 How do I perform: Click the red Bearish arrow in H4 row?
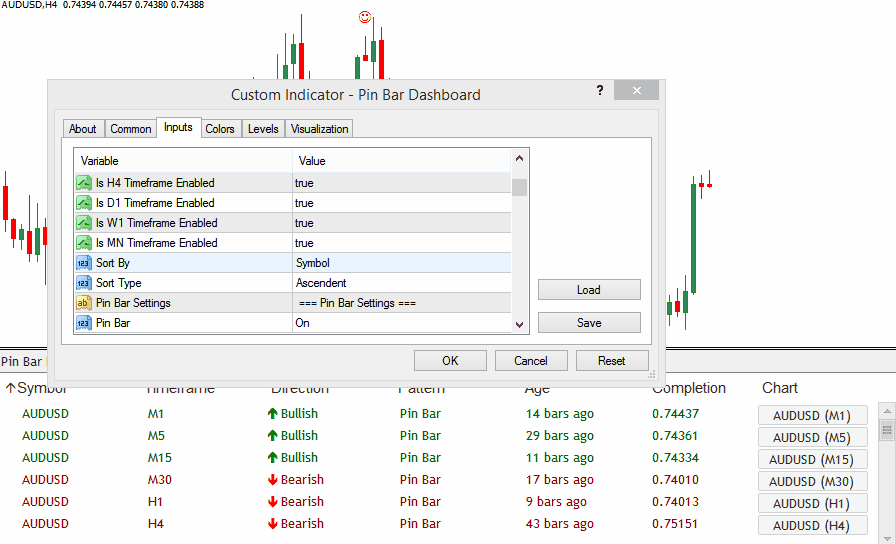(x=272, y=524)
